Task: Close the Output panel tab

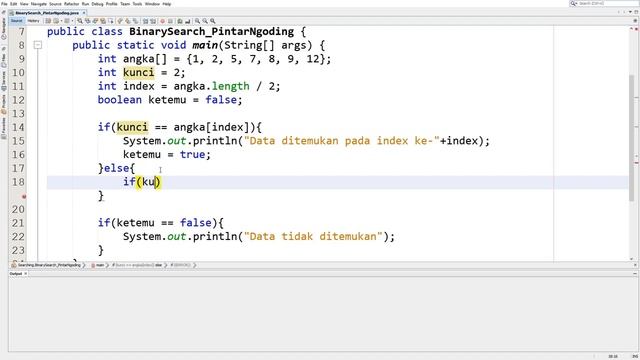Action: point(25,274)
